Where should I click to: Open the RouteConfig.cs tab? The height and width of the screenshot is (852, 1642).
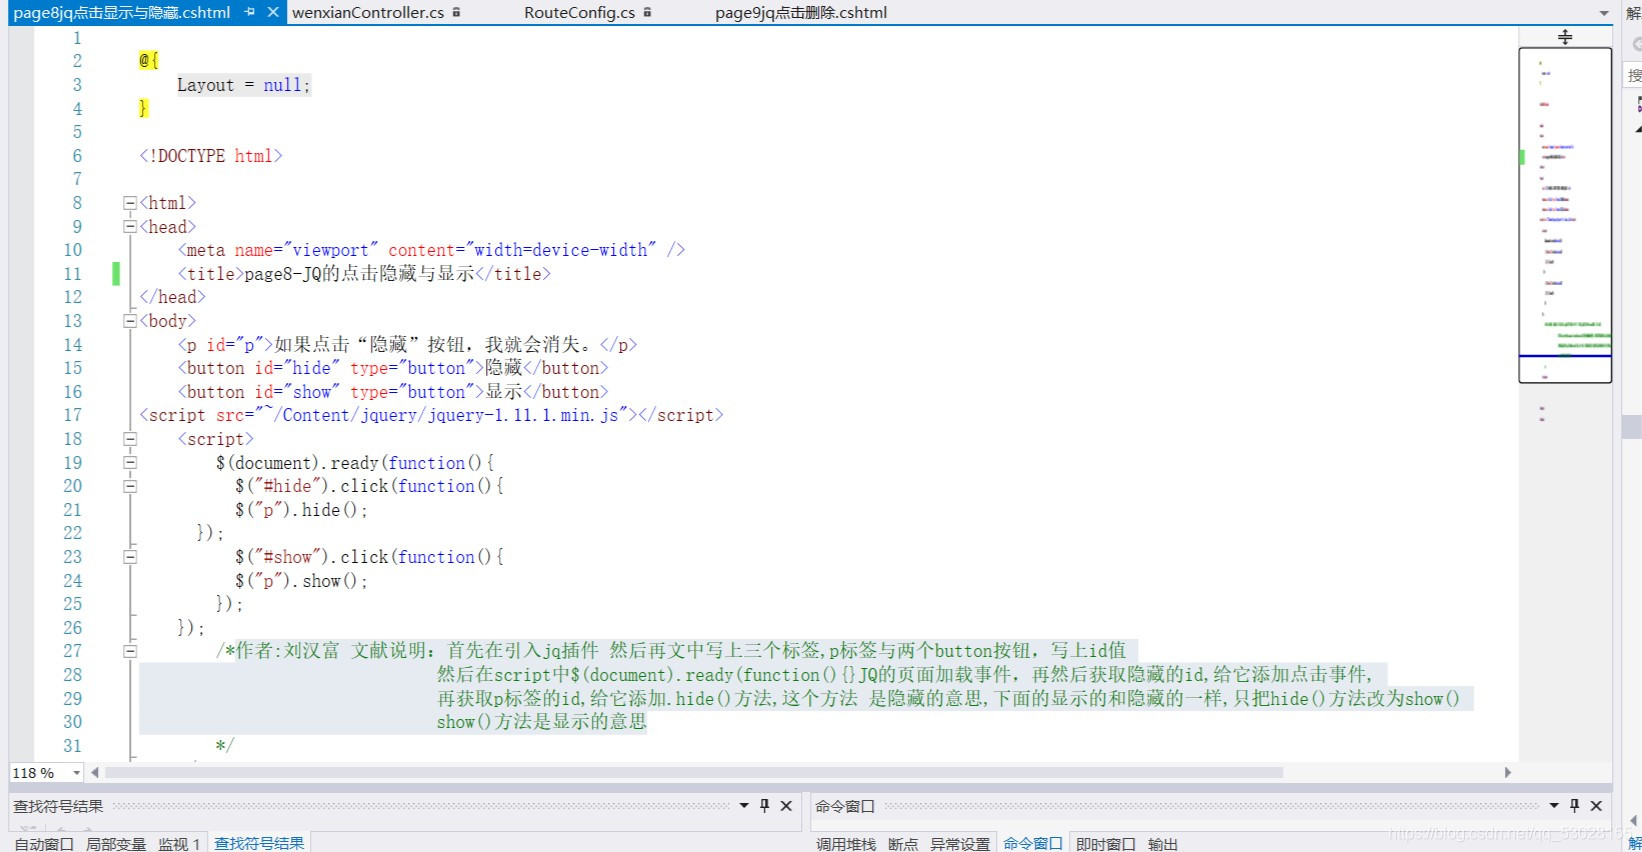click(x=579, y=12)
